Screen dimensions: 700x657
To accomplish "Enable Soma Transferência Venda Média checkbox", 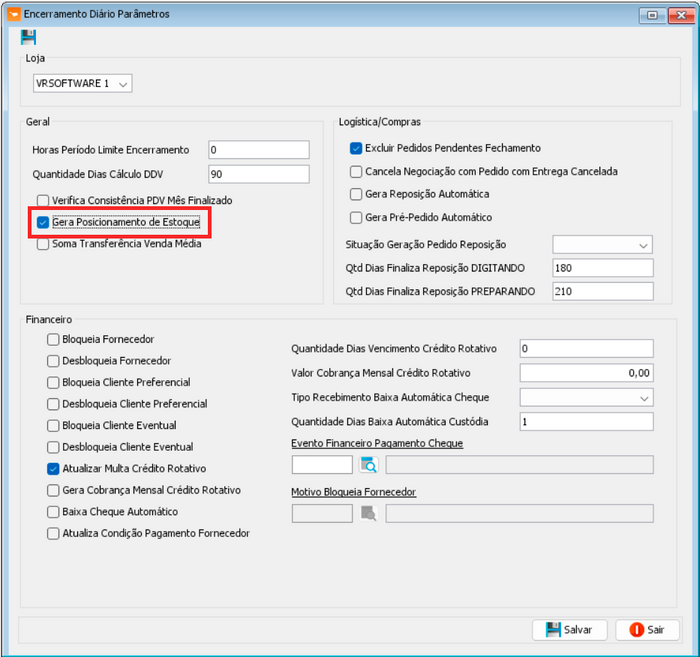I will click(43, 244).
